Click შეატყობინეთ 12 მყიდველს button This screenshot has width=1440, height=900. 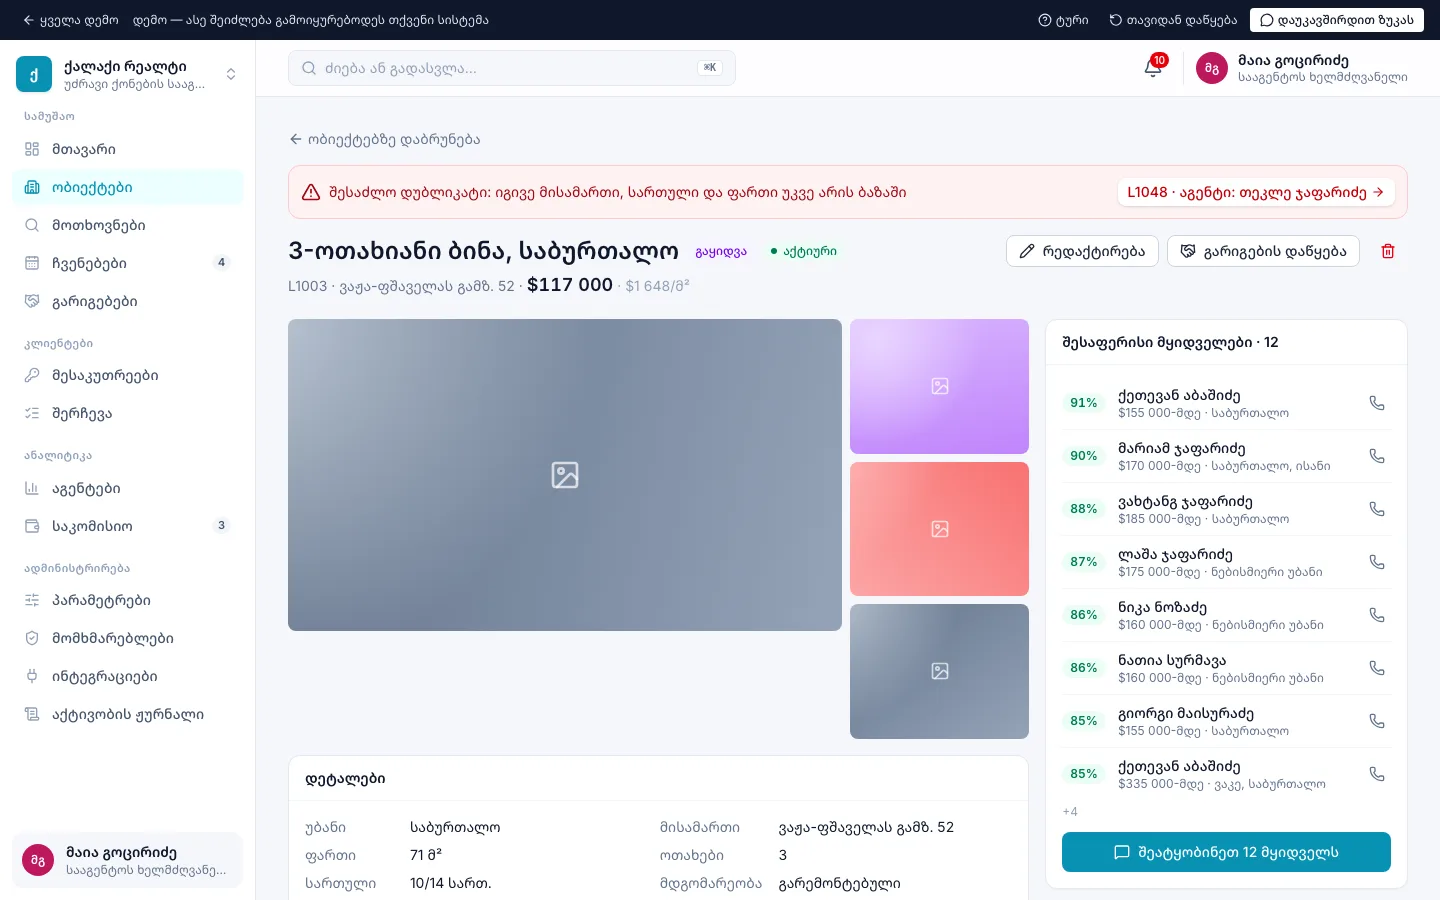click(1226, 852)
